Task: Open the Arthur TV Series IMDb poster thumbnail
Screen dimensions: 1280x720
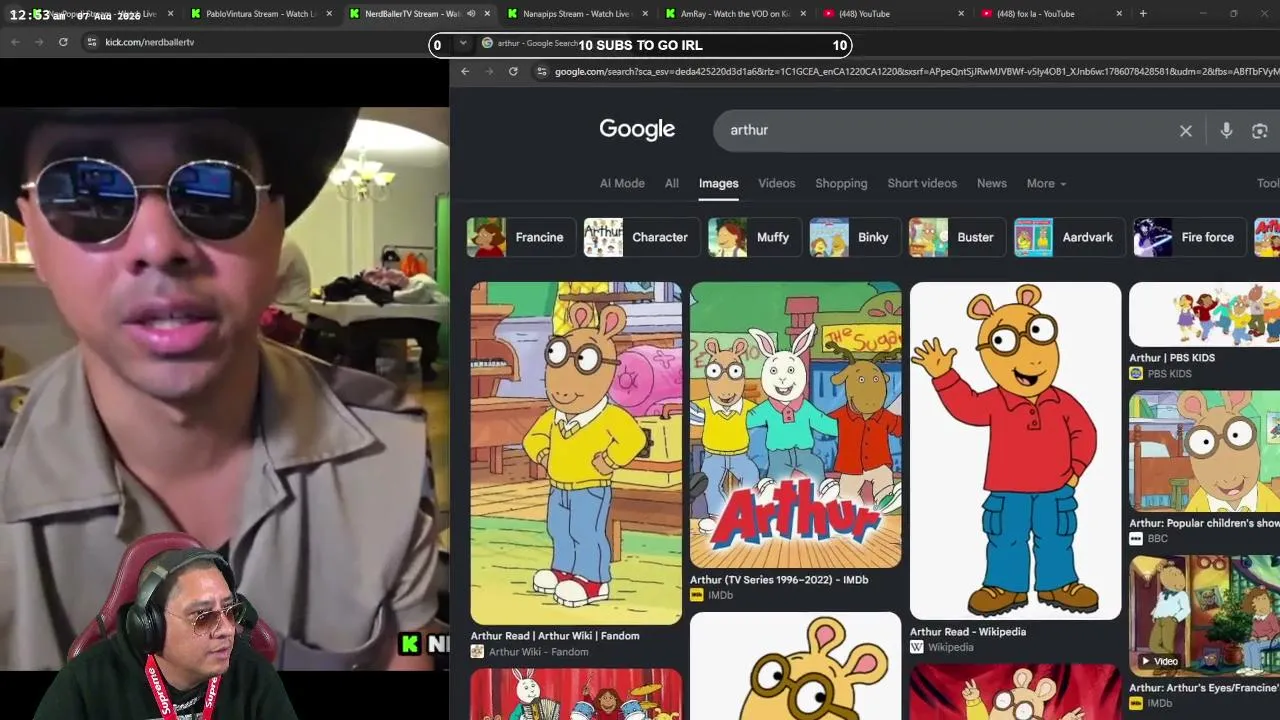Action: click(x=796, y=425)
